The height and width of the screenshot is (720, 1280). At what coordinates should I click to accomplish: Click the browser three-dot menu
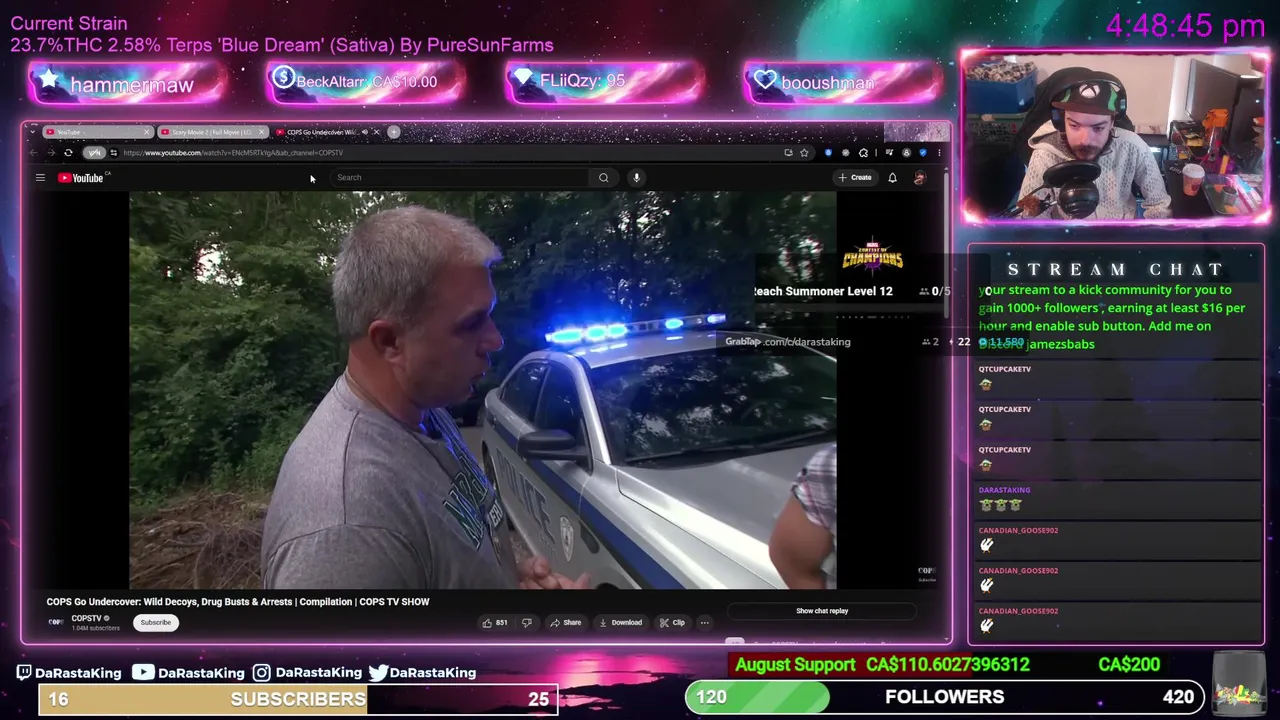938,153
